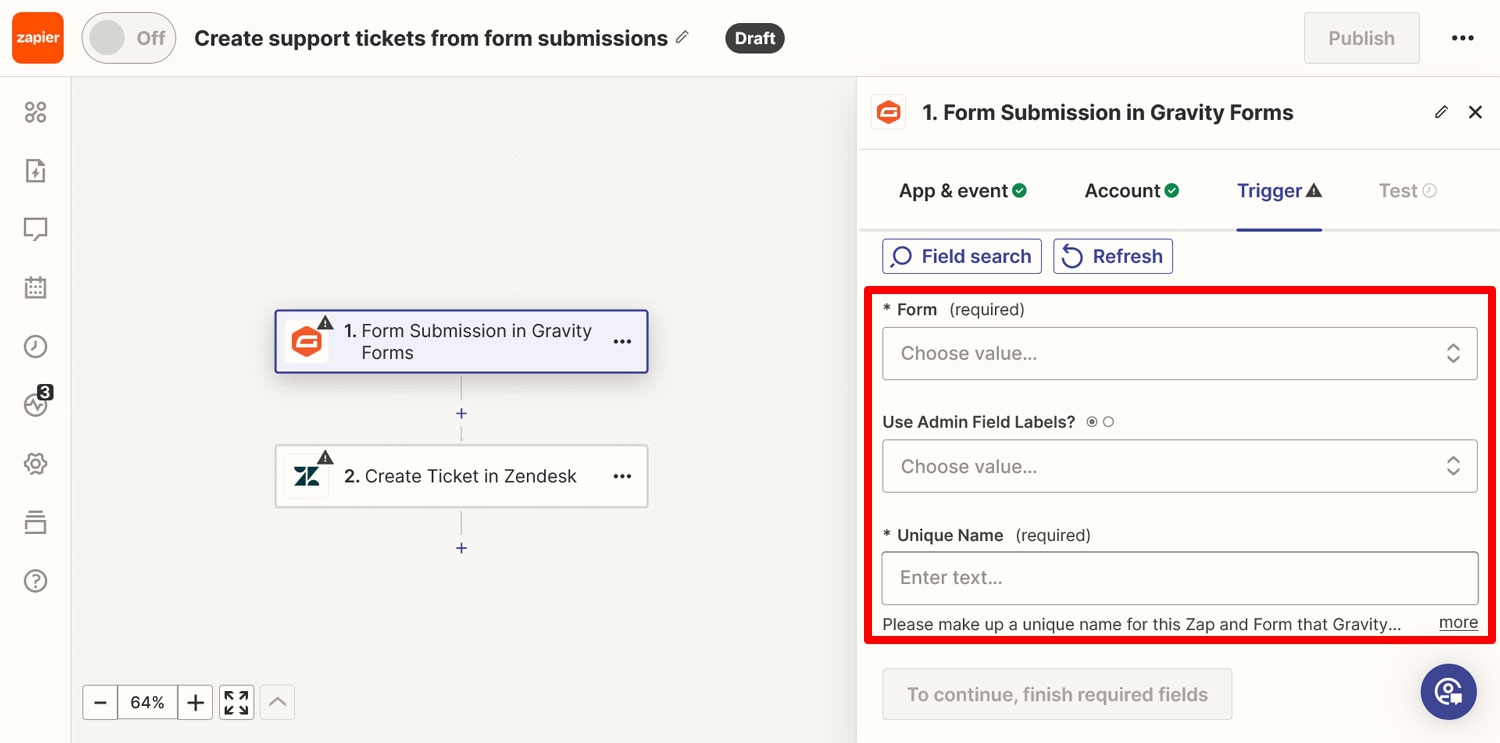Click 'To continue, finish required fields' button
This screenshot has width=1500, height=743.
click(1057, 694)
